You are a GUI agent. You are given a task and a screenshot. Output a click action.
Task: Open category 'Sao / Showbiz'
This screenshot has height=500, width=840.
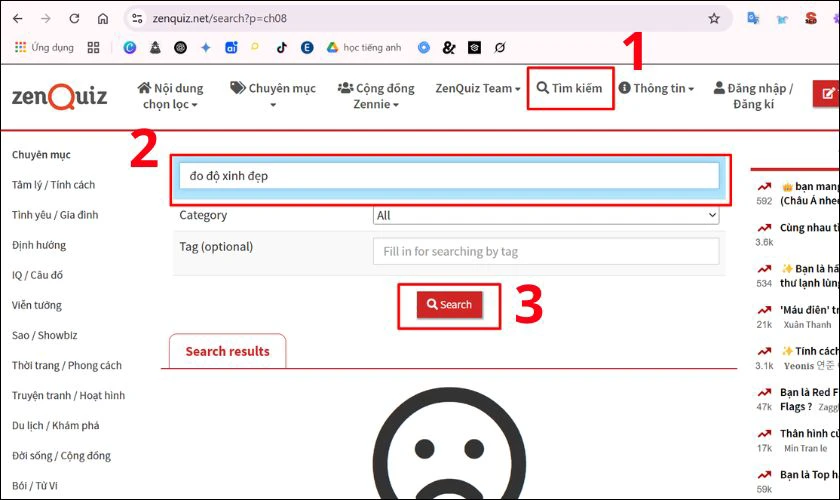click(x=45, y=335)
